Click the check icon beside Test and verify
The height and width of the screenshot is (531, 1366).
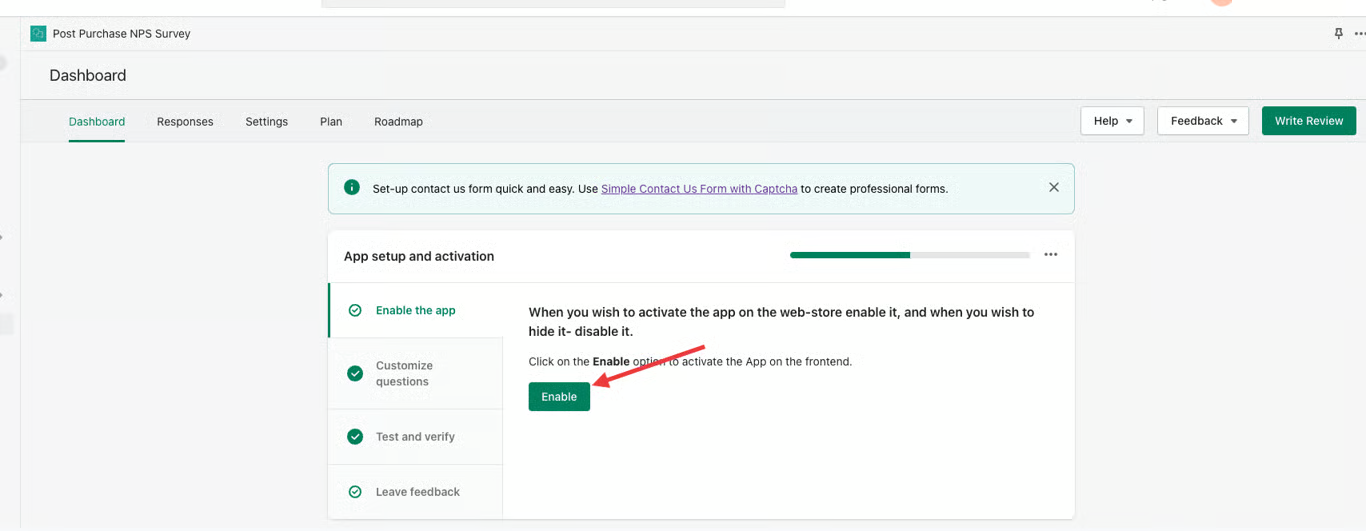(355, 436)
